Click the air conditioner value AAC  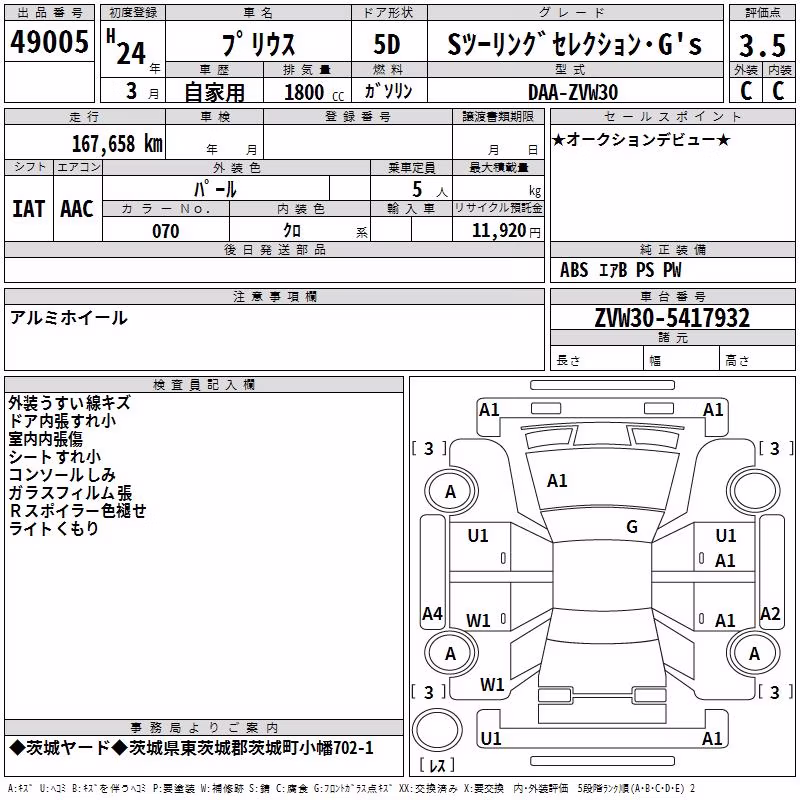coord(77,209)
